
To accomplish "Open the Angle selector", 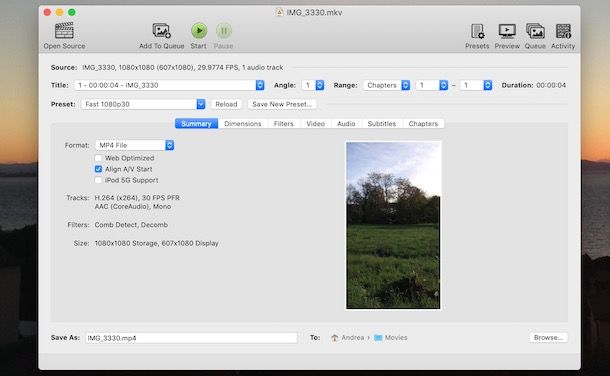I will 313,85.
